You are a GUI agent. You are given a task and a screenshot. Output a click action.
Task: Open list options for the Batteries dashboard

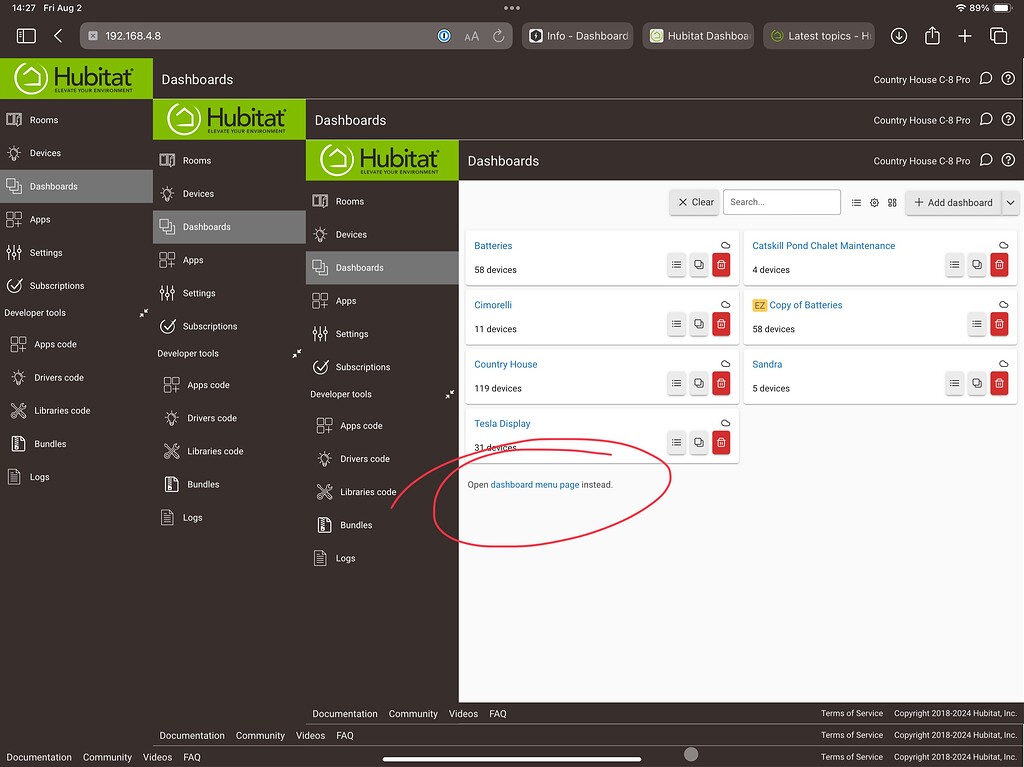click(677, 265)
